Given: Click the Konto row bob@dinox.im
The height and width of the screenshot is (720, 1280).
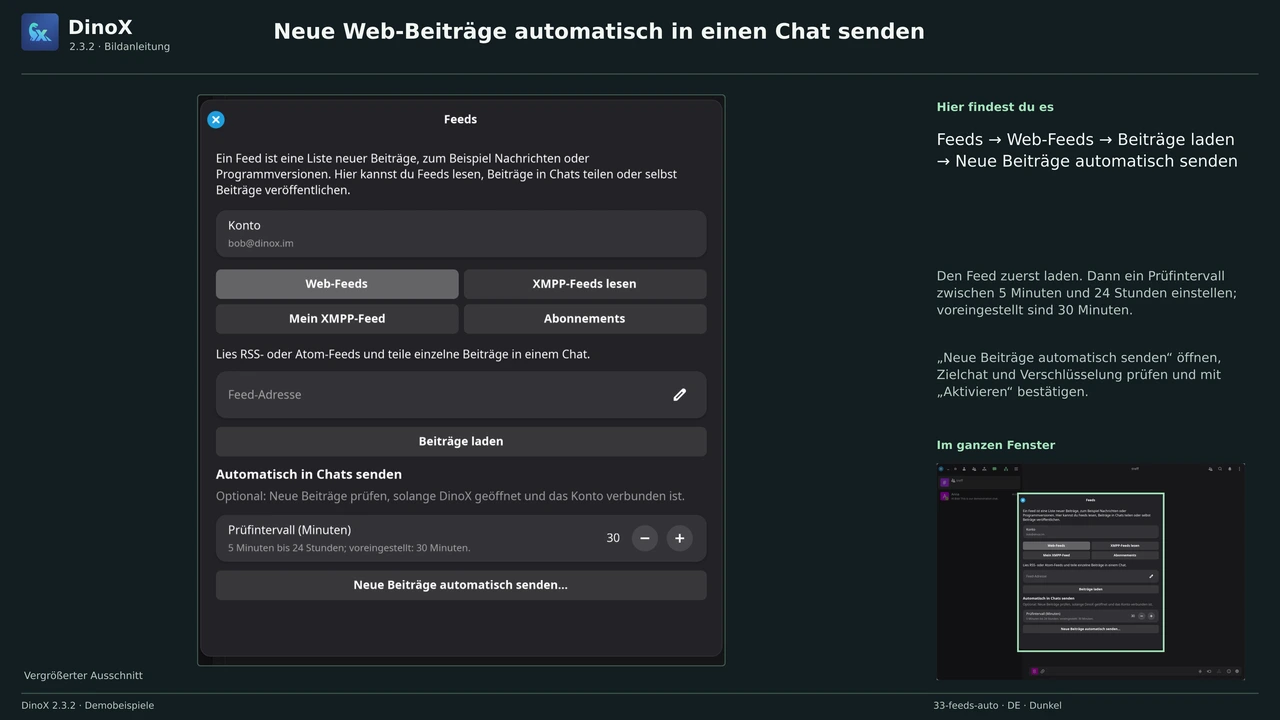Looking at the screenshot, I should (x=461, y=234).
